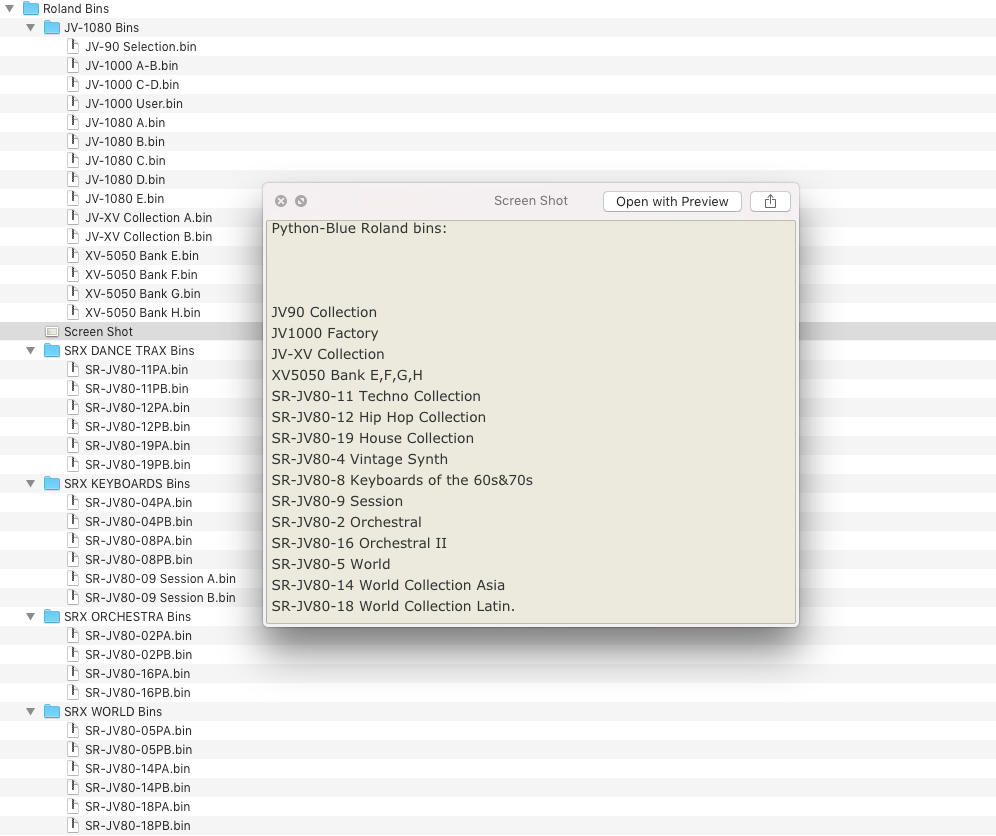Select the SR-JV80-05PB.bin file name

(x=138, y=750)
